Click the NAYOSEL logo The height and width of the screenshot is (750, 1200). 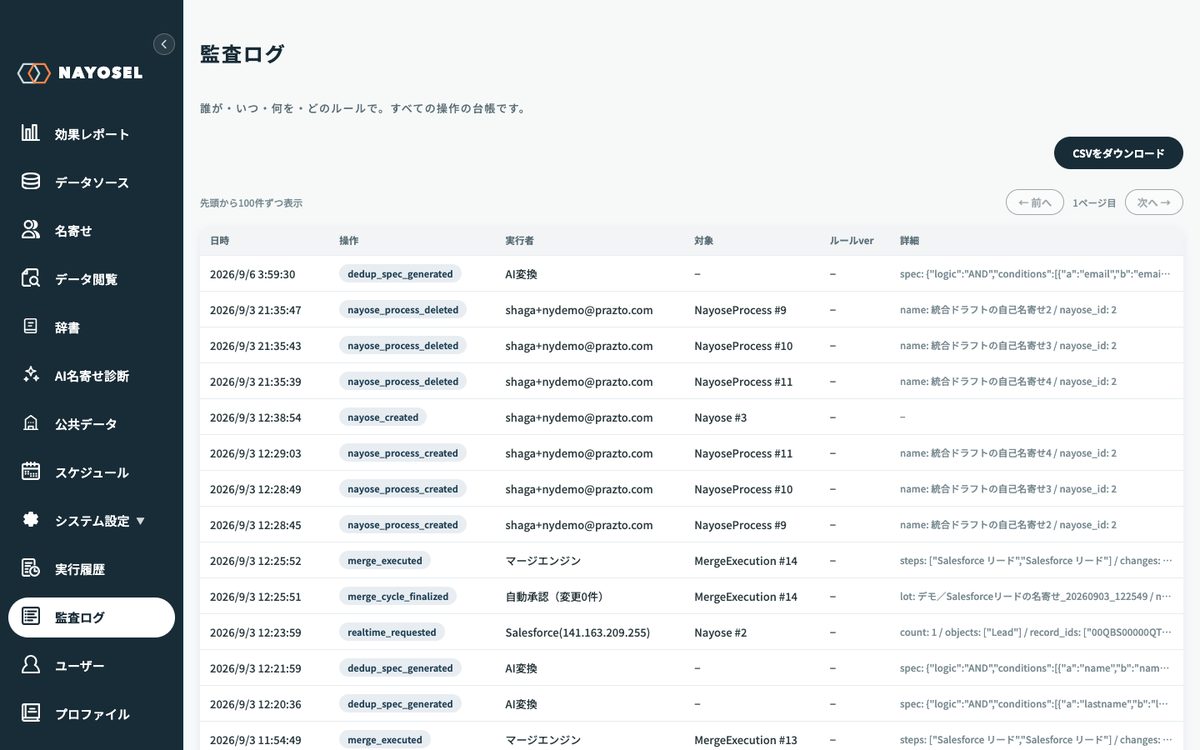(80, 73)
